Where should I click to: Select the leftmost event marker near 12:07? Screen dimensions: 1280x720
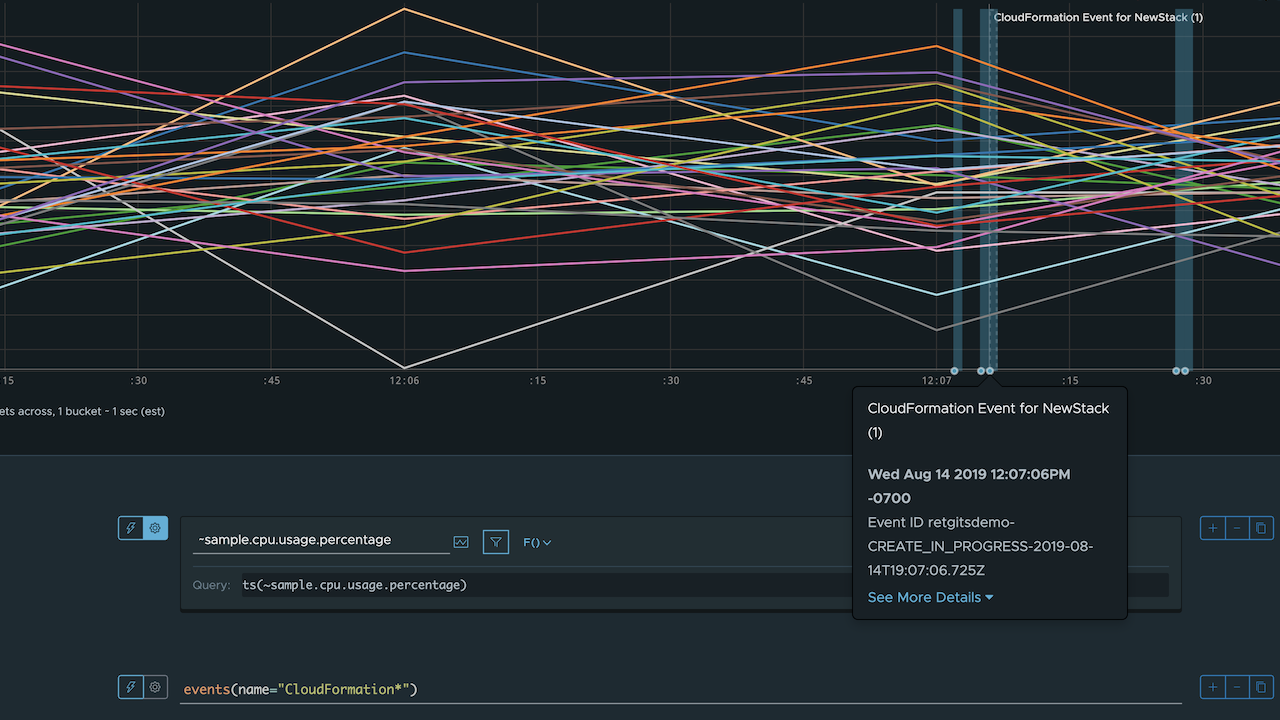coord(955,371)
